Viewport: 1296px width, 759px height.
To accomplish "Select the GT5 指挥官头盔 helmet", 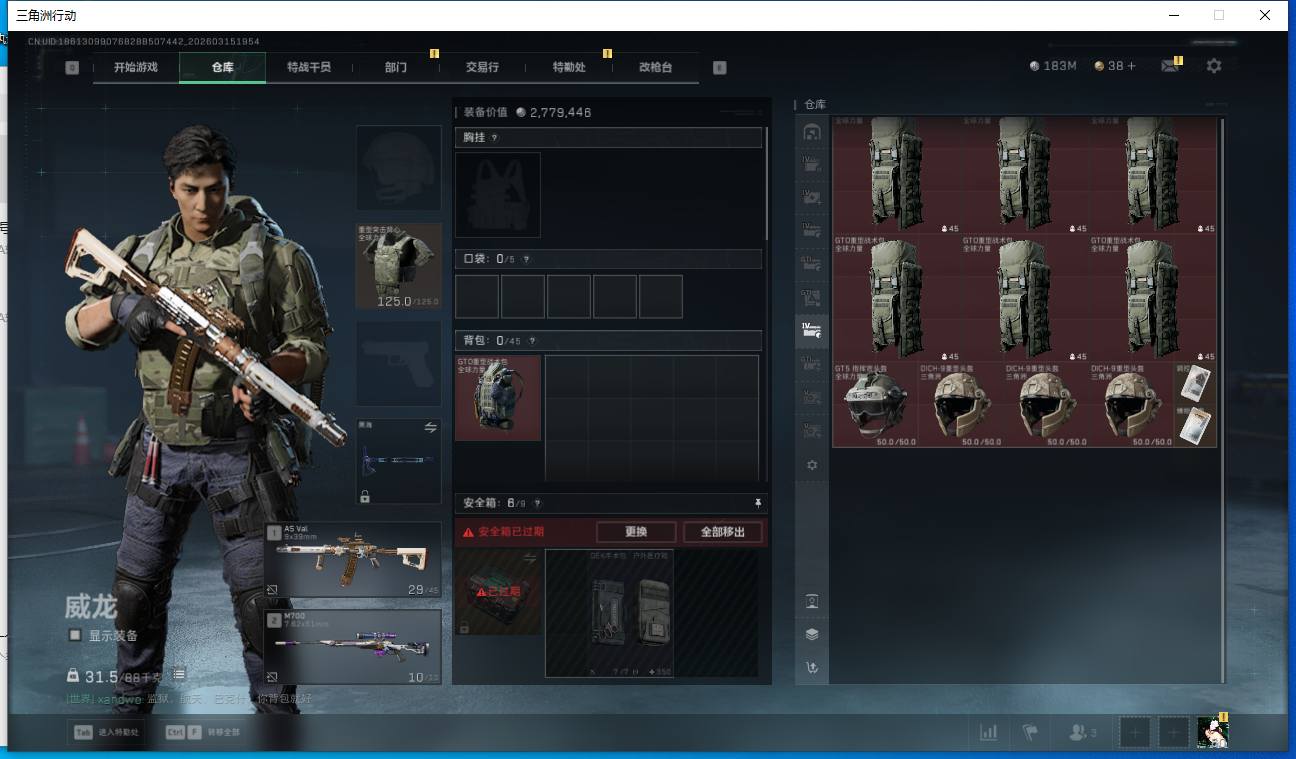I will 875,405.
